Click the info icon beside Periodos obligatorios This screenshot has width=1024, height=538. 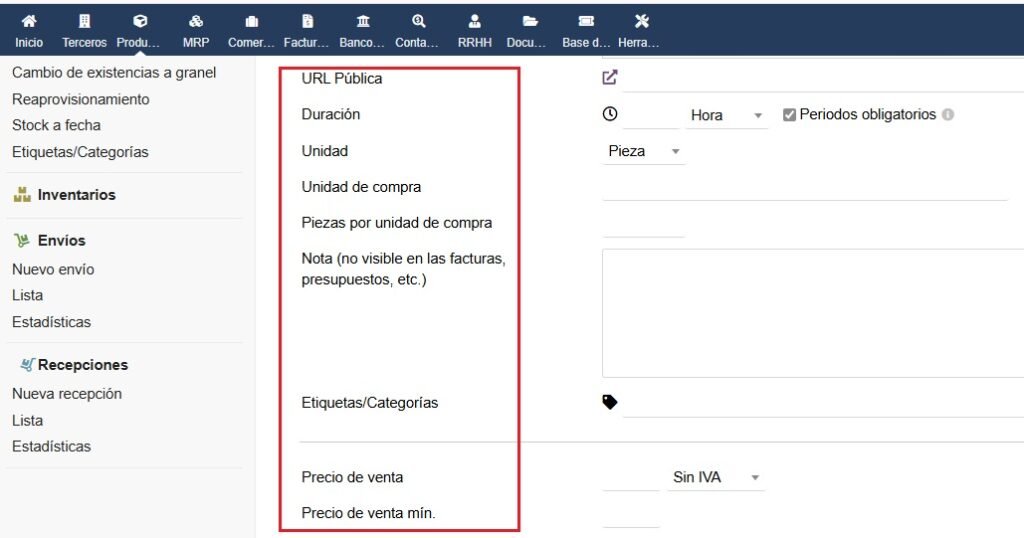(948, 115)
